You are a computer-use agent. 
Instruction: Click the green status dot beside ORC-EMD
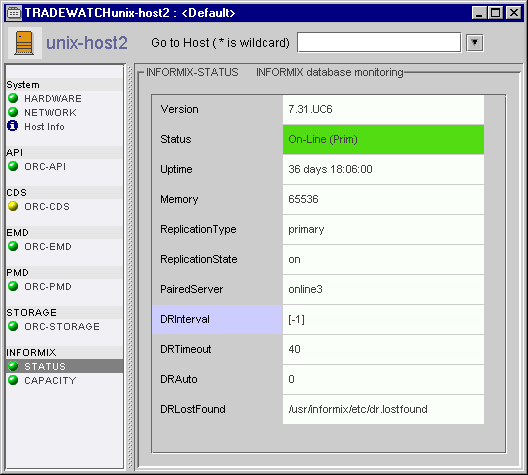[13, 246]
